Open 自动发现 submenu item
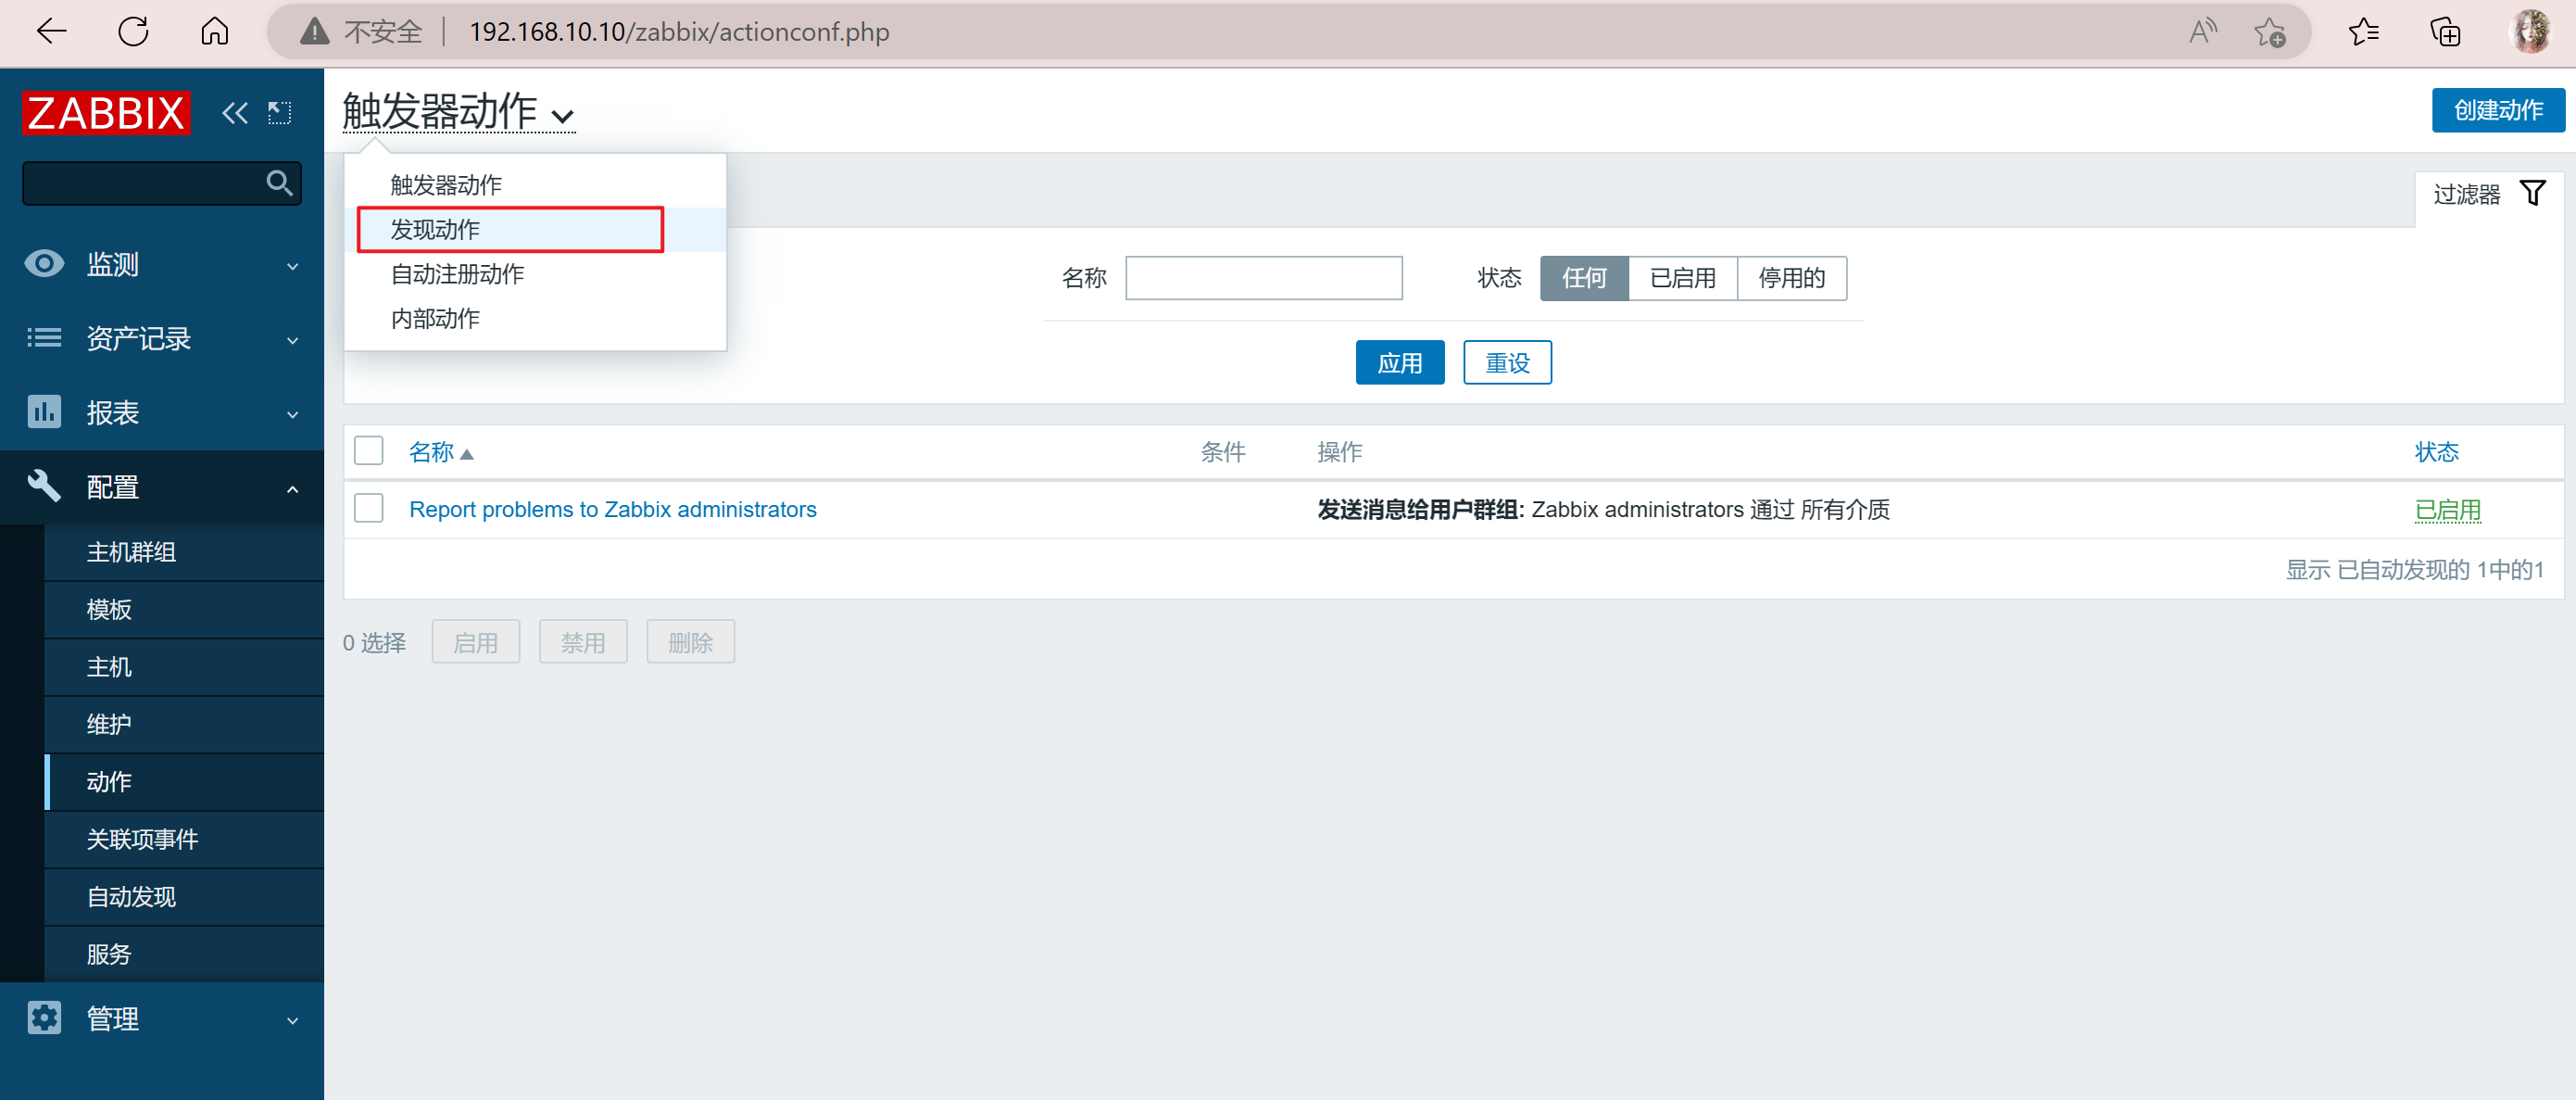2576x1100 pixels. pyautogui.click(x=184, y=897)
